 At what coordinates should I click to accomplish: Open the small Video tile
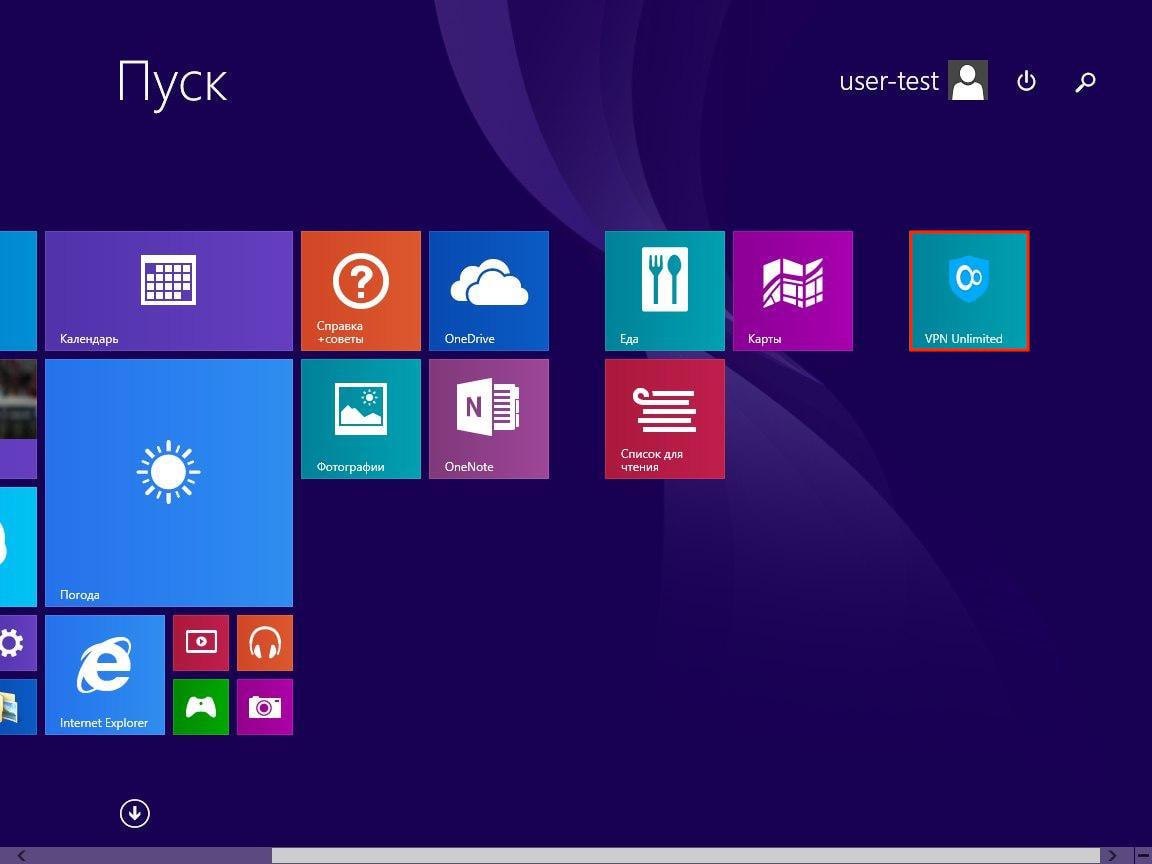[200, 643]
